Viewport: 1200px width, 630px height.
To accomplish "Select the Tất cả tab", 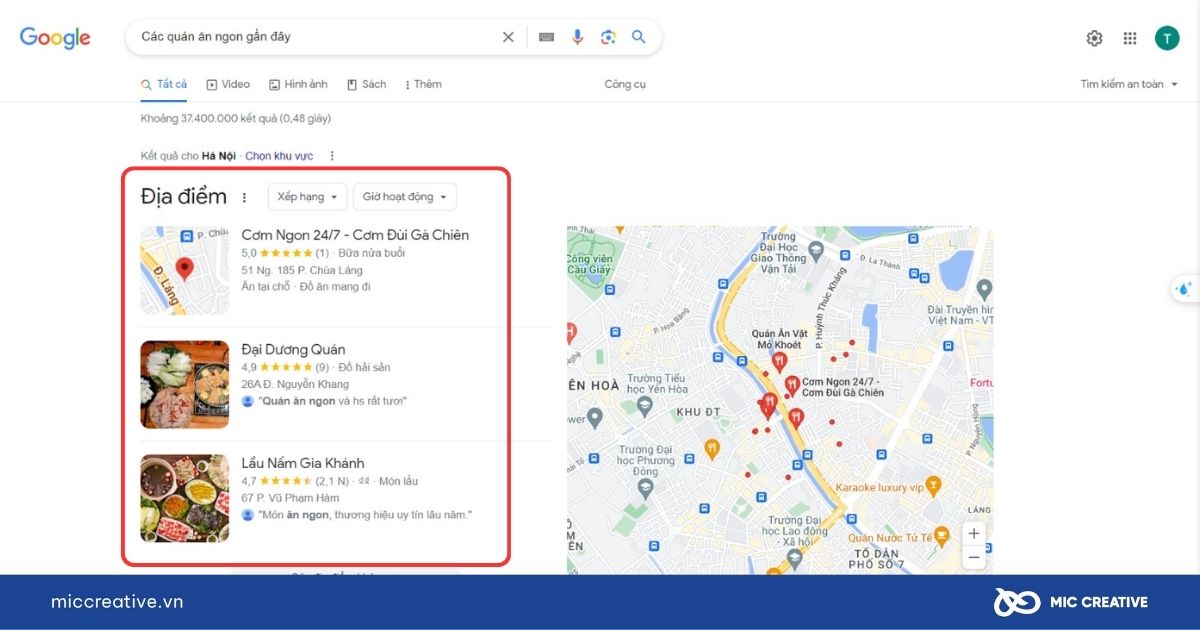I will pos(164,84).
